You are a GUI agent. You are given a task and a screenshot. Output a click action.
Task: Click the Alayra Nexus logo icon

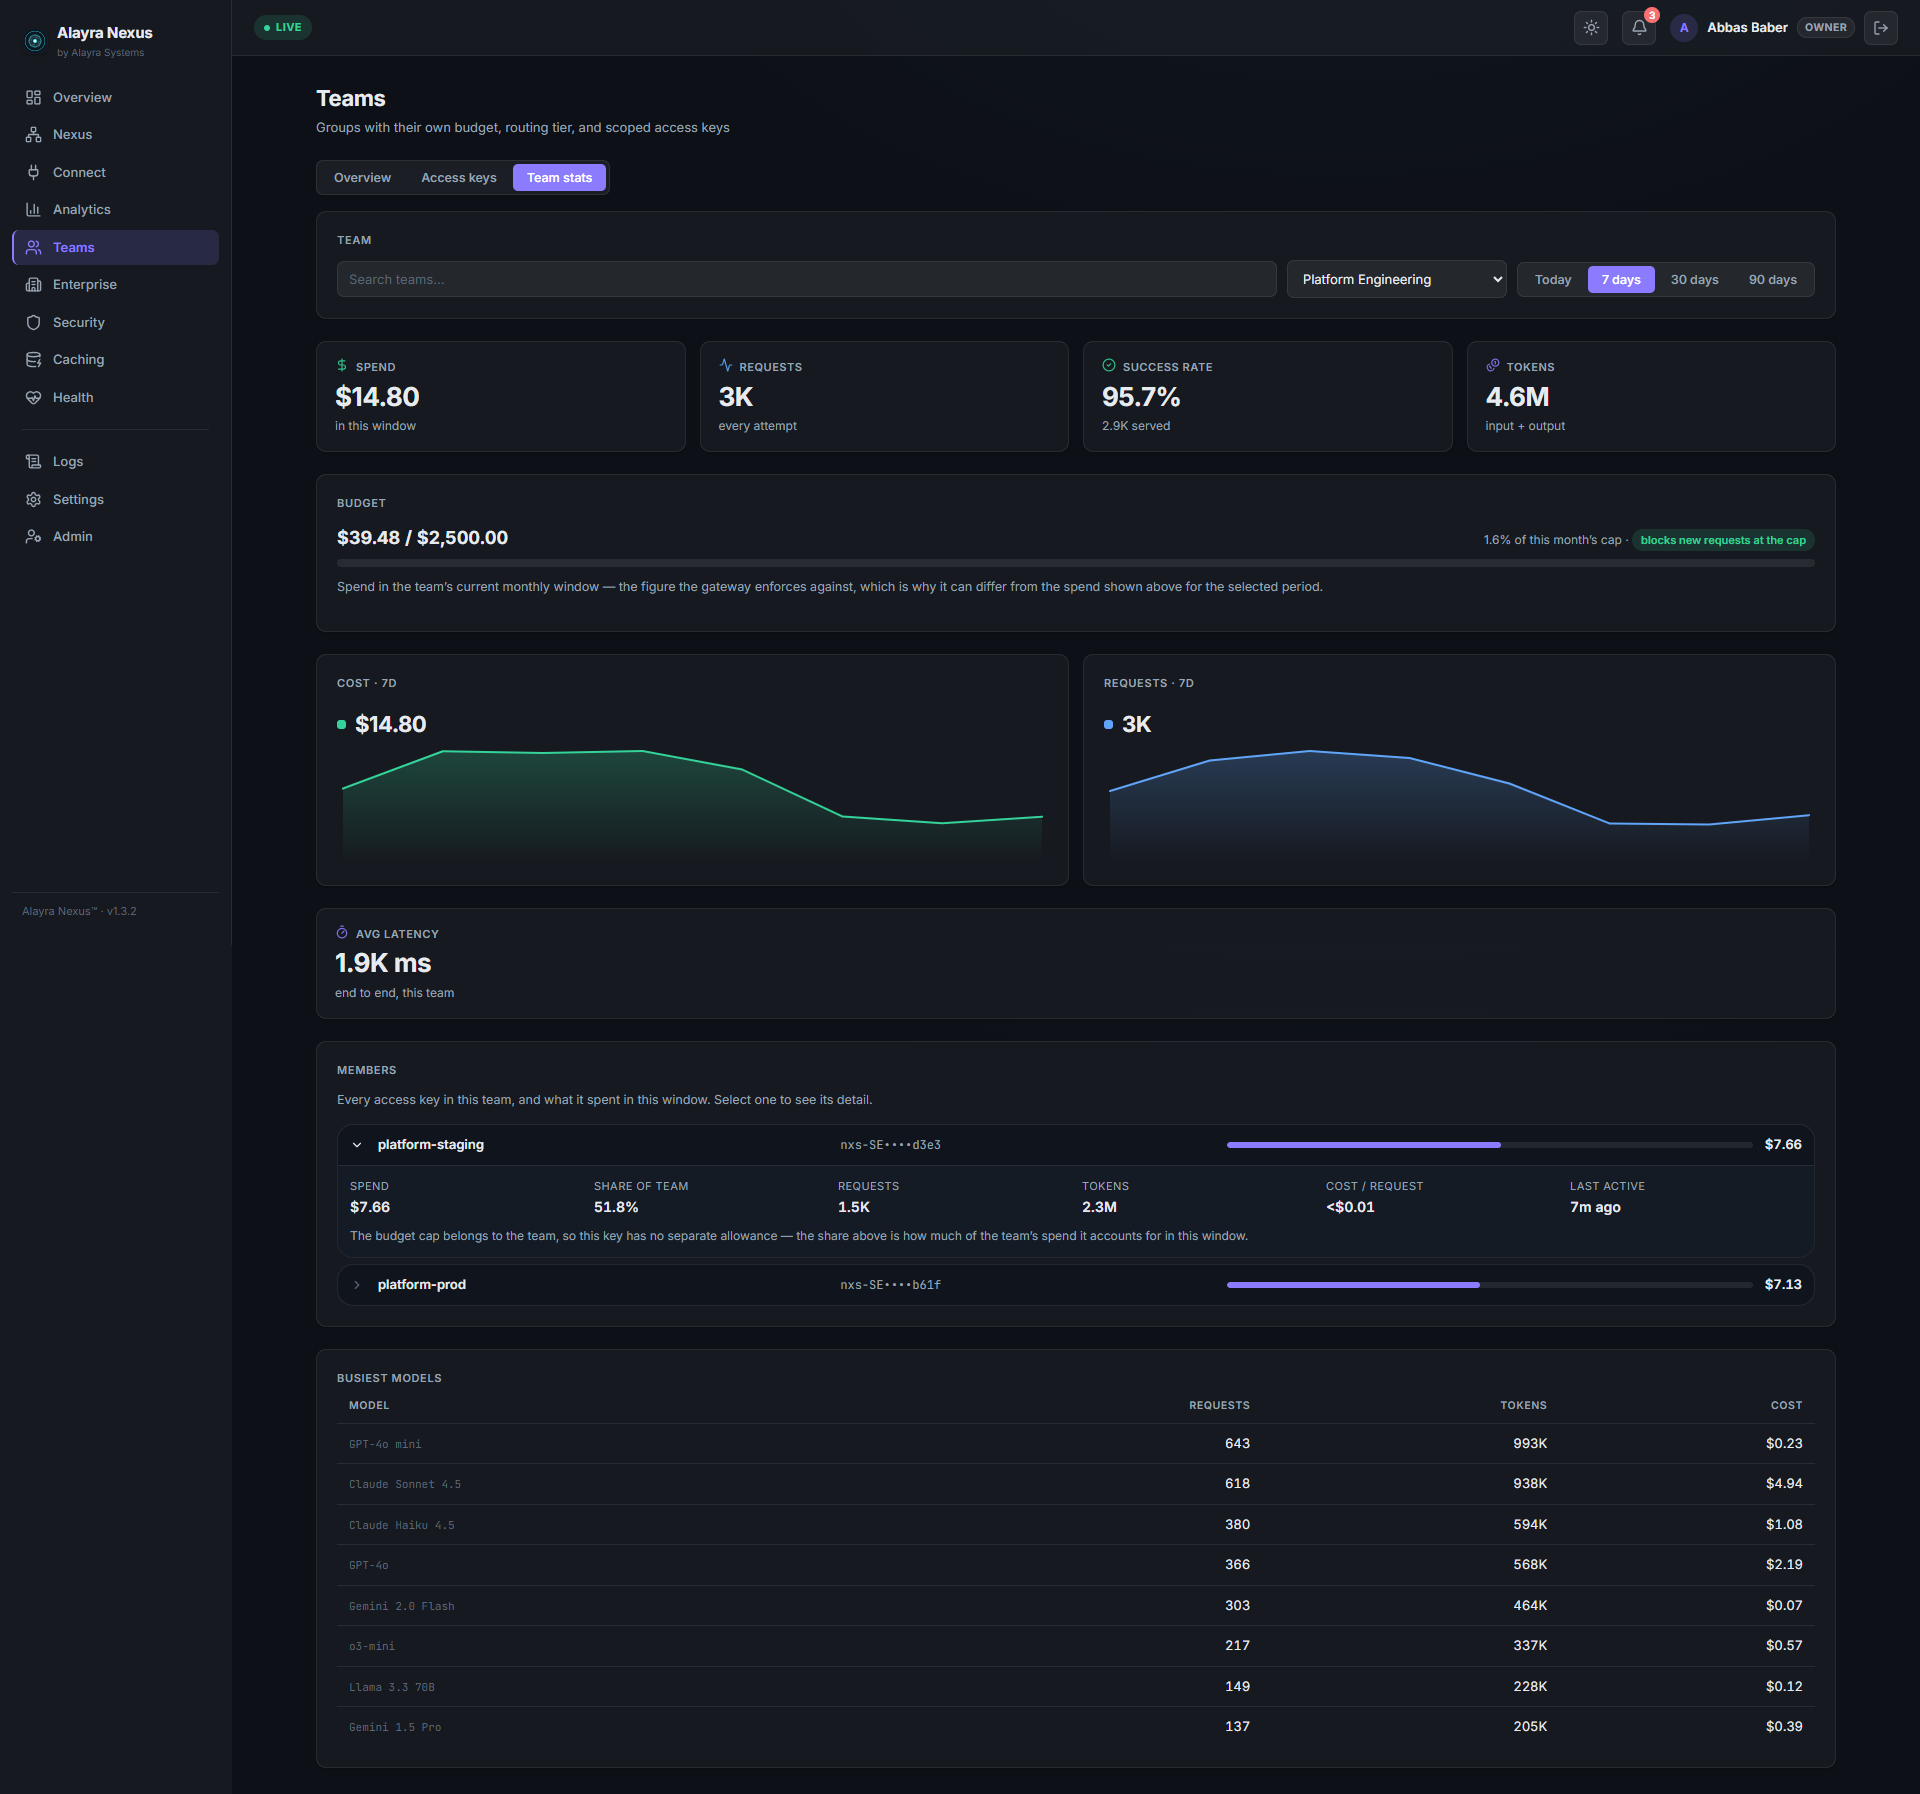[x=35, y=41]
